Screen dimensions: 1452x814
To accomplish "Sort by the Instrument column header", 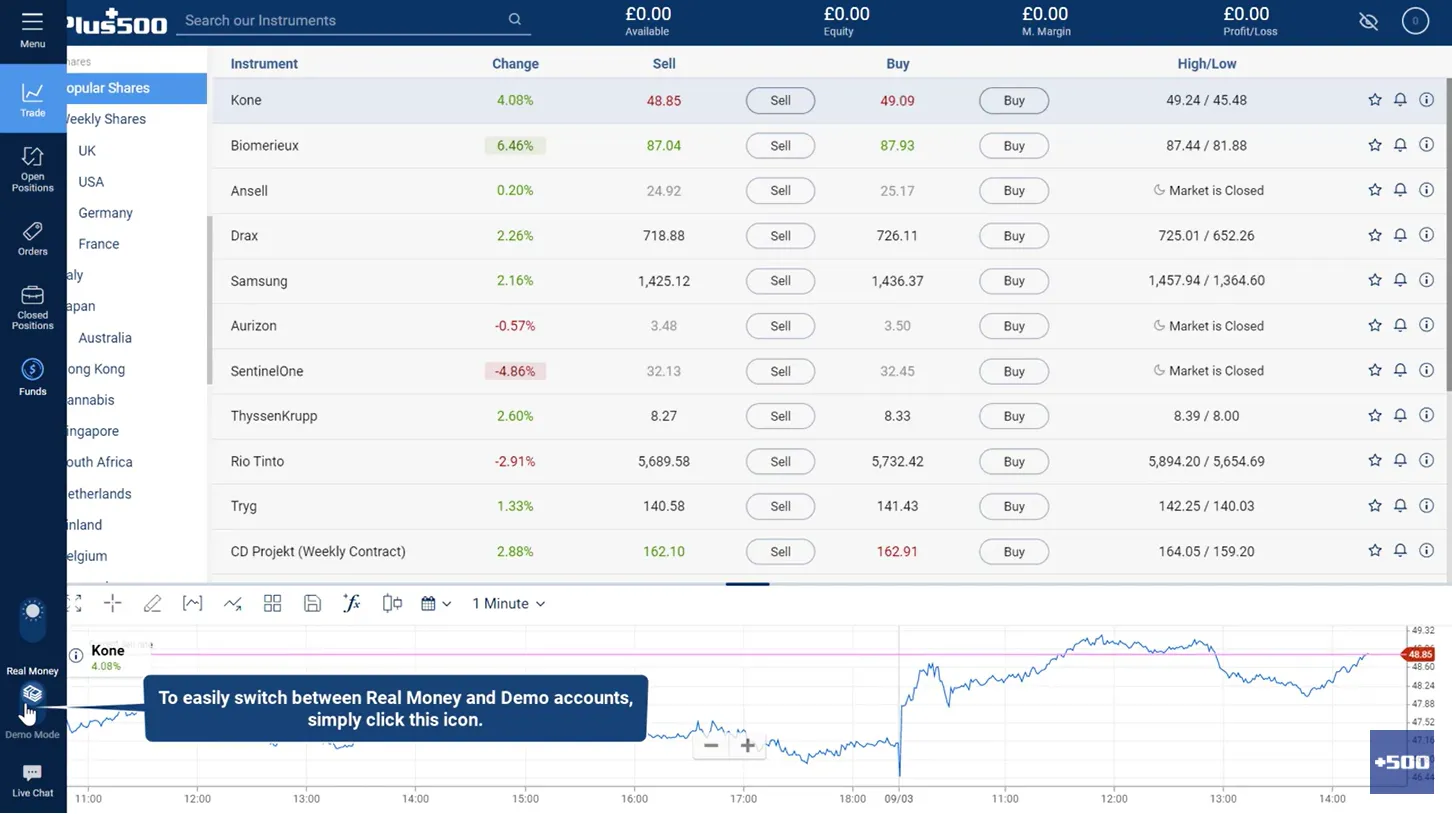I will pos(264,64).
